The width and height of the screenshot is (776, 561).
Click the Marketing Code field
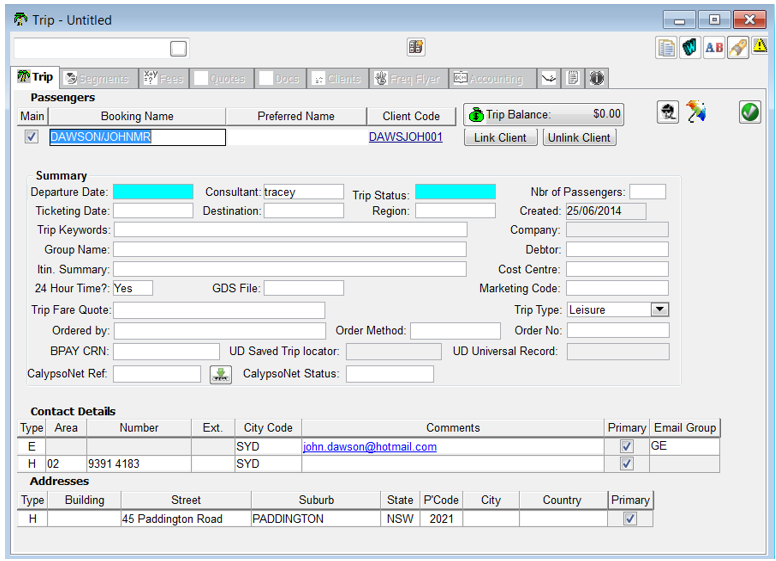click(617, 288)
